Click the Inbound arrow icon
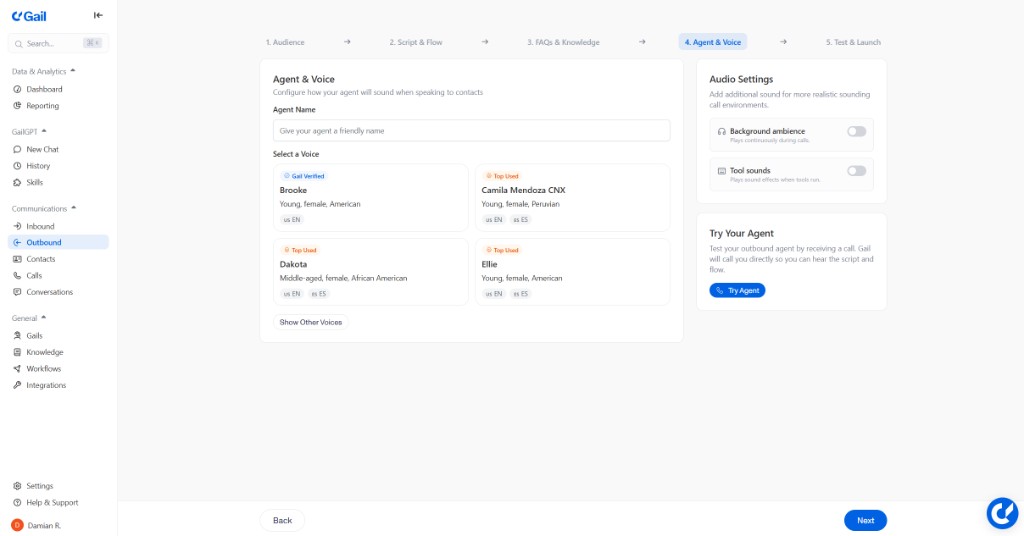This screenshot has width=1024, height=536. pyautogui.click(x=17, y=226)
